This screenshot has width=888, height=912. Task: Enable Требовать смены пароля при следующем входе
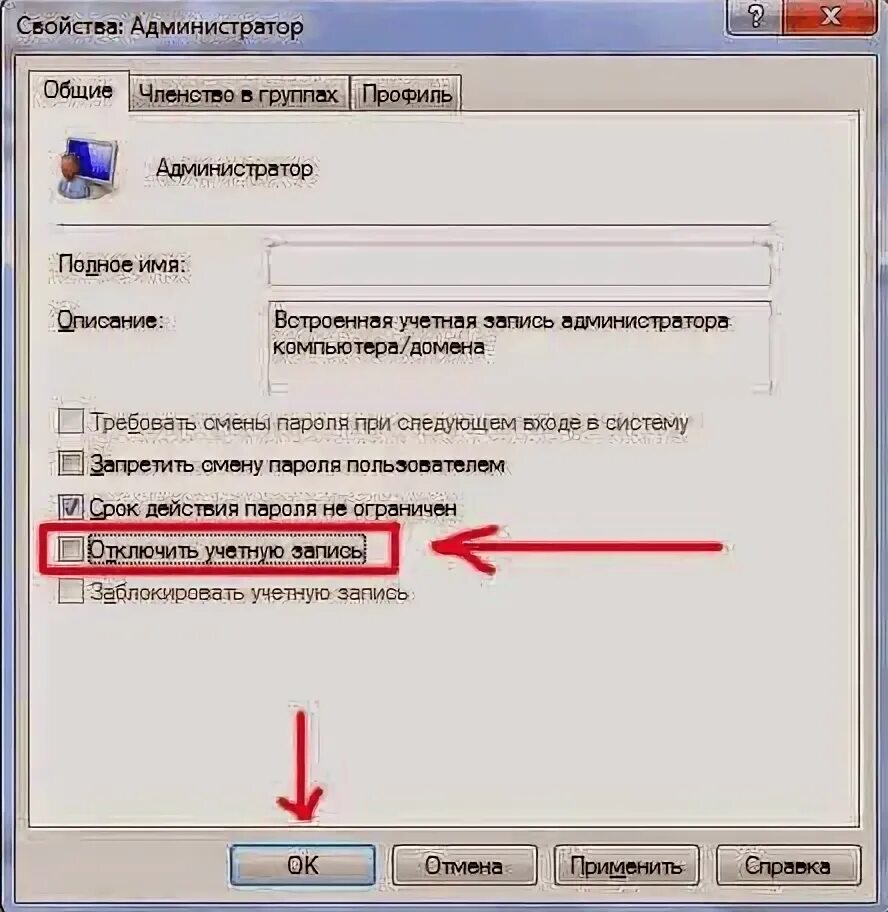pos(70,421)
